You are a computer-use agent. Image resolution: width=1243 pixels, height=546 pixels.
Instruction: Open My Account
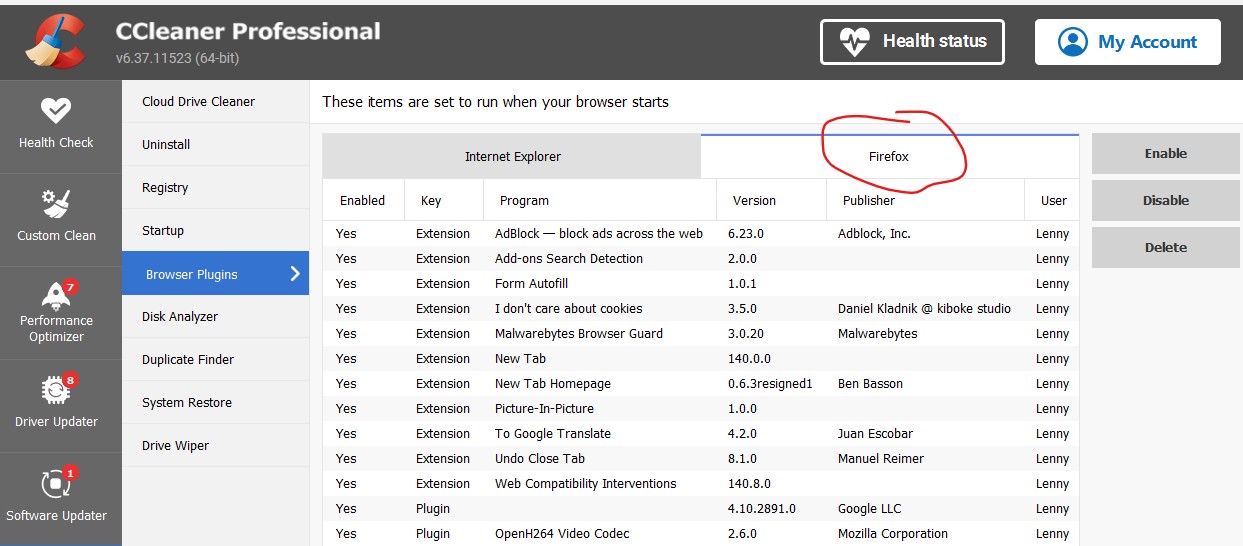[1127, 42]
